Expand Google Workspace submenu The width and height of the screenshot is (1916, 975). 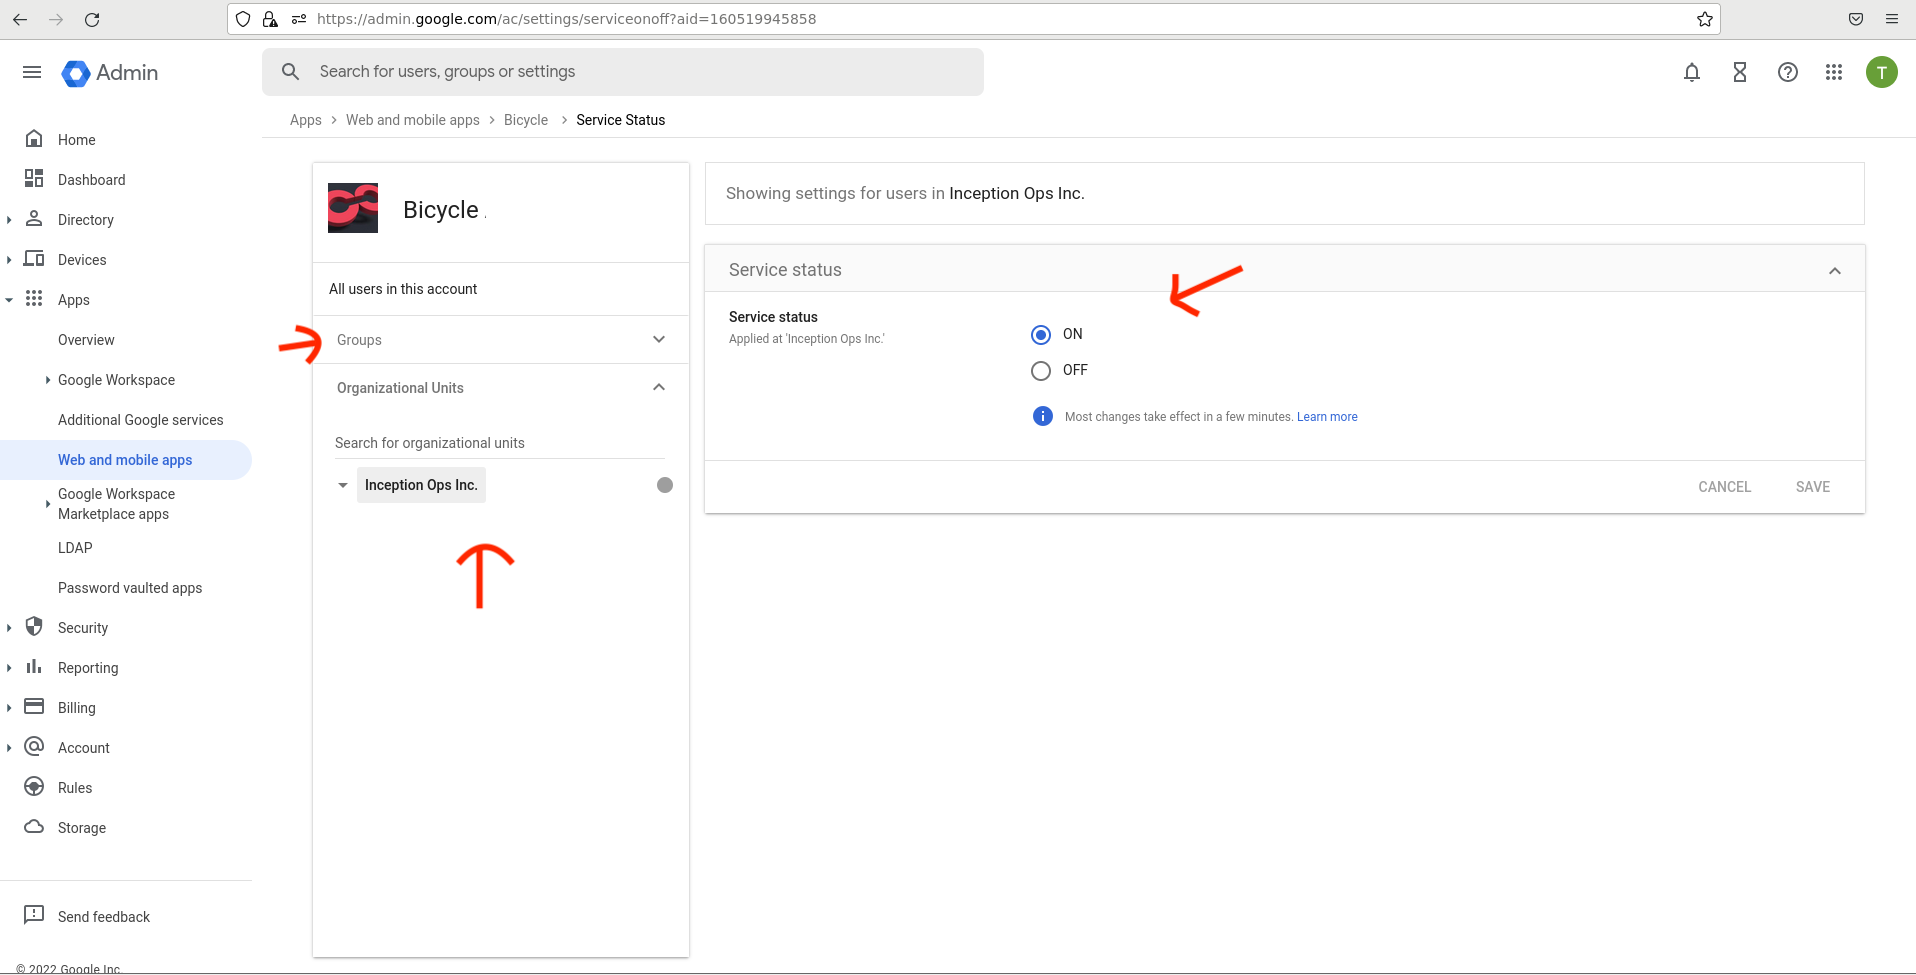[x=47, y=380]
